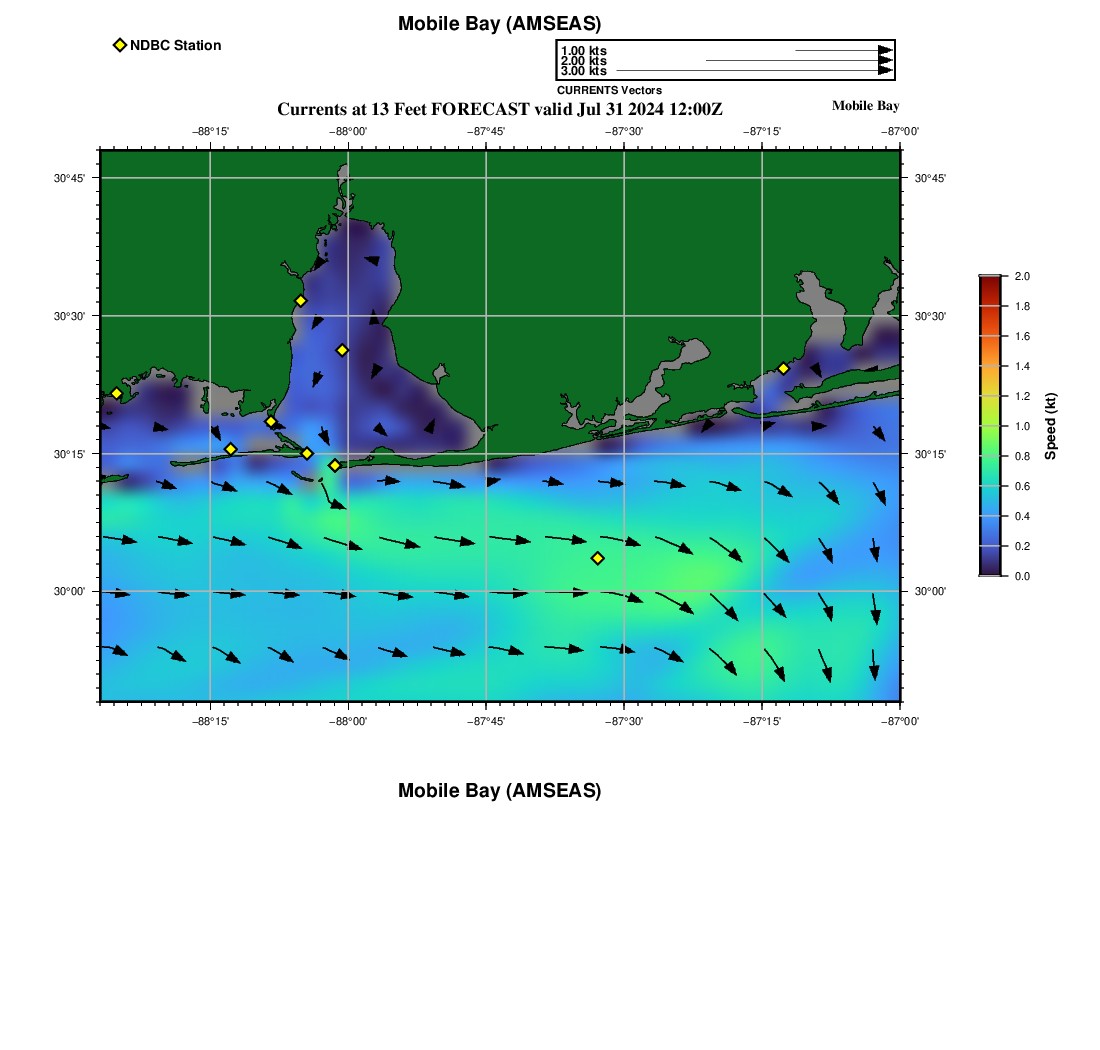Click the NDBC station nearest the -88°15' gridline

click(x=230, y=449)
